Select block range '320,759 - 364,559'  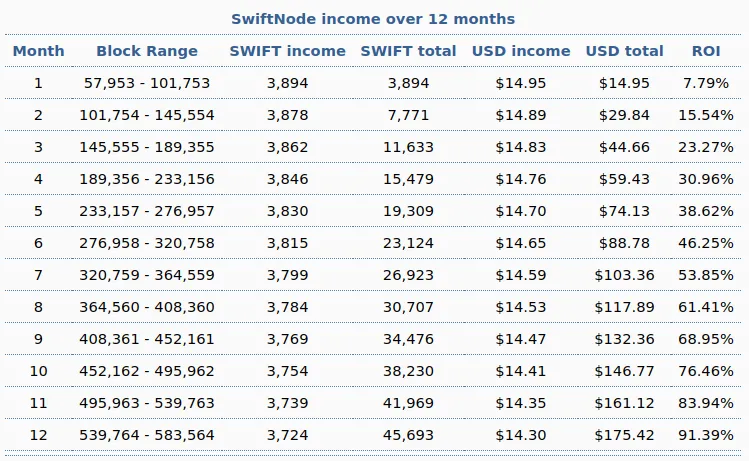[147, 275]
